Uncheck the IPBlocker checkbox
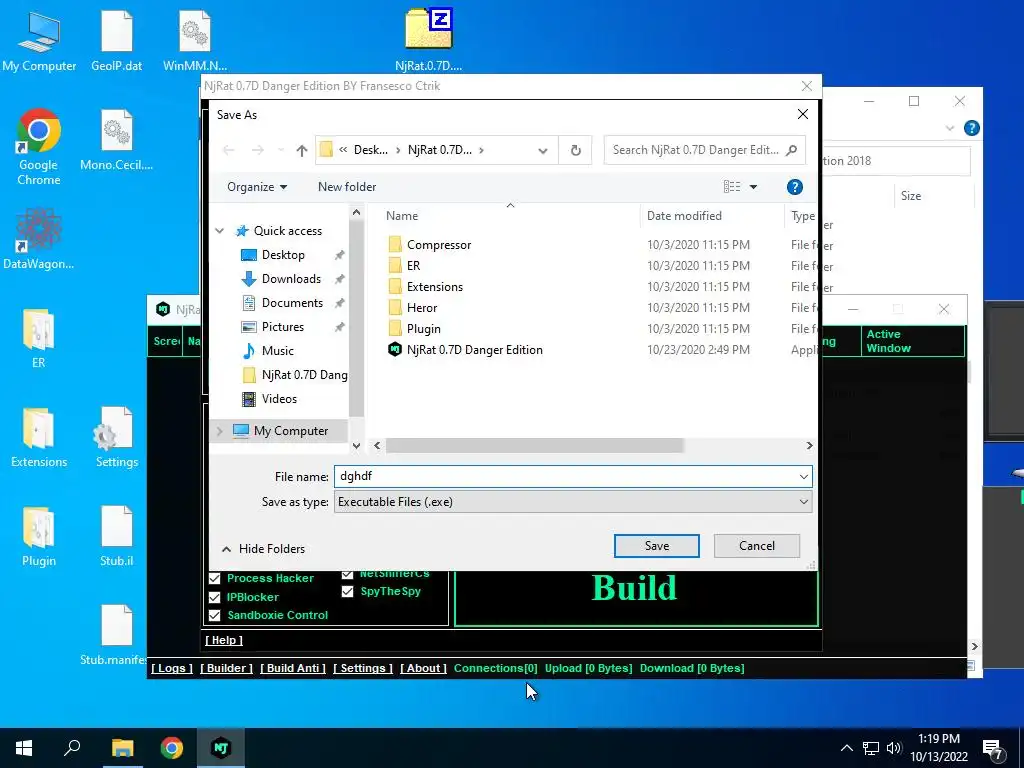This screenshot has height=768, width=1024. [214, 597]
